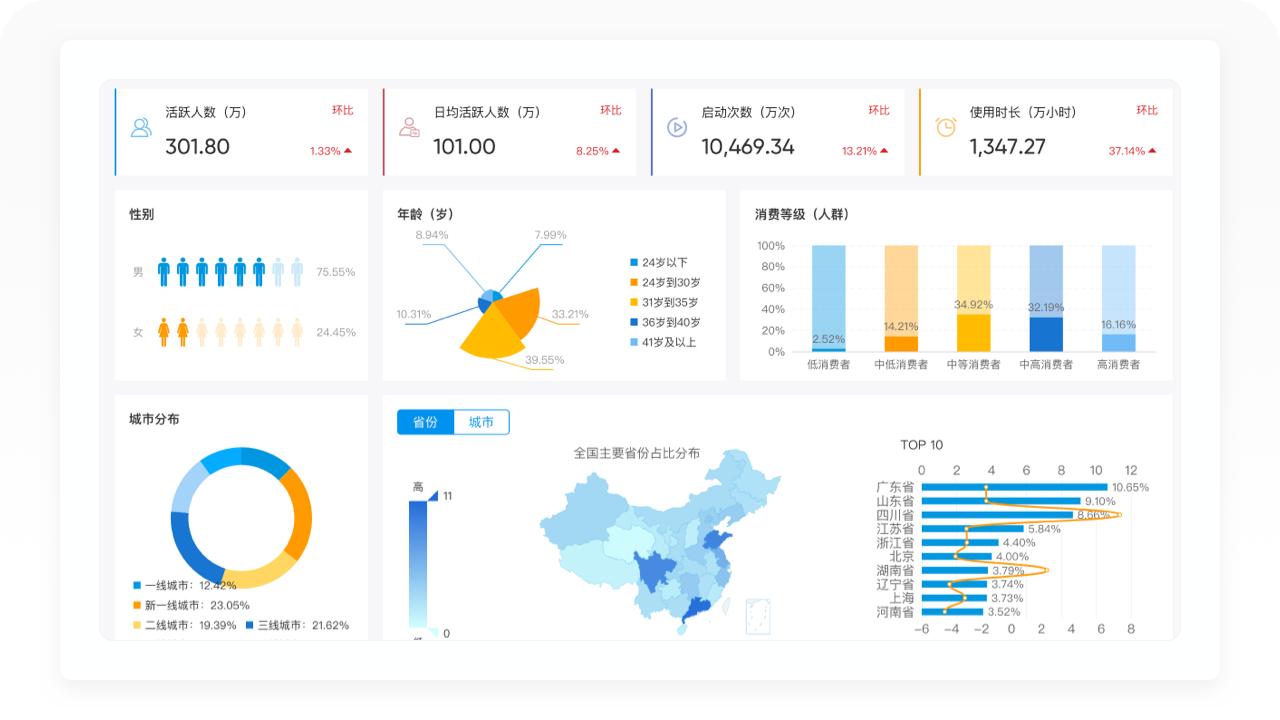
Task: Click the 江苏省 bar in TOP 10
Action: 972,529
